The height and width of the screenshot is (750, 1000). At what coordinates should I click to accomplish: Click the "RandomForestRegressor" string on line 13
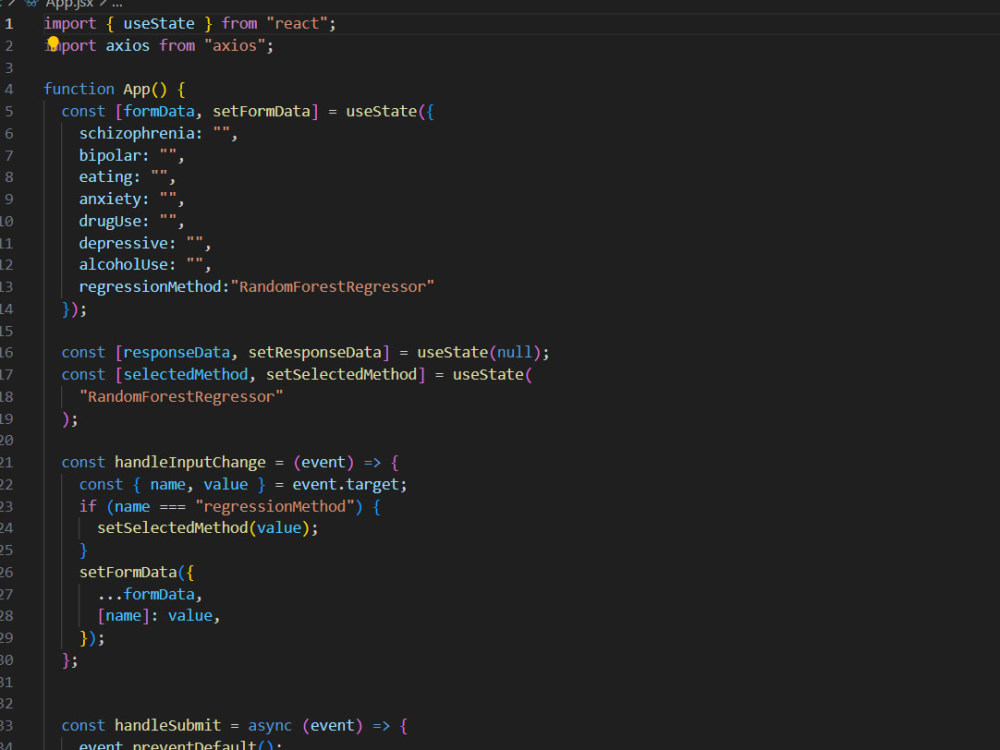332,287
